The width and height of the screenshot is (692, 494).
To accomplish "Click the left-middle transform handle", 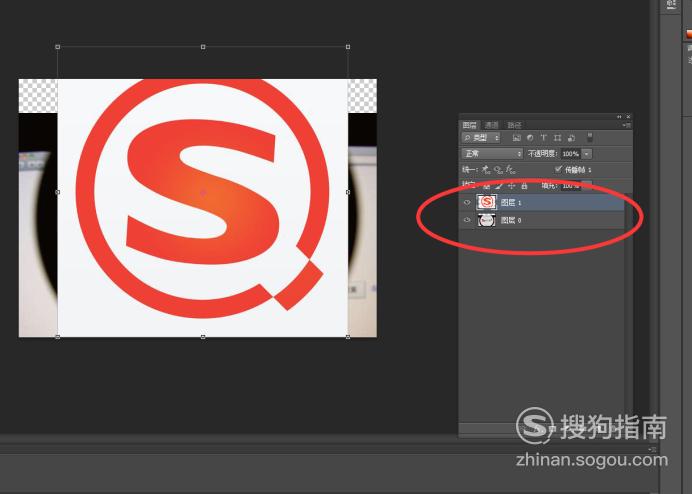I will (x=58, y=192).
